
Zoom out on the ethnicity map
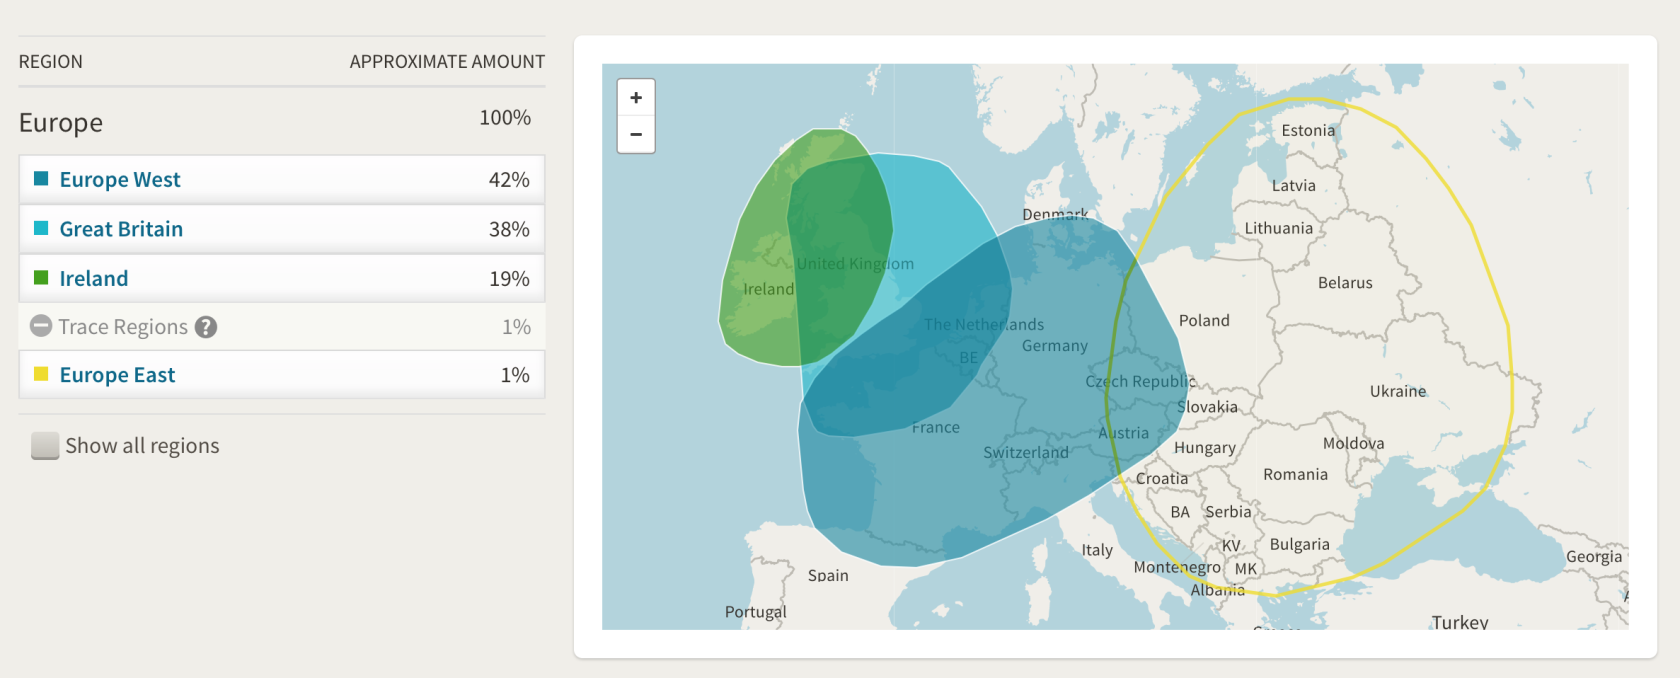coord(636,134)
